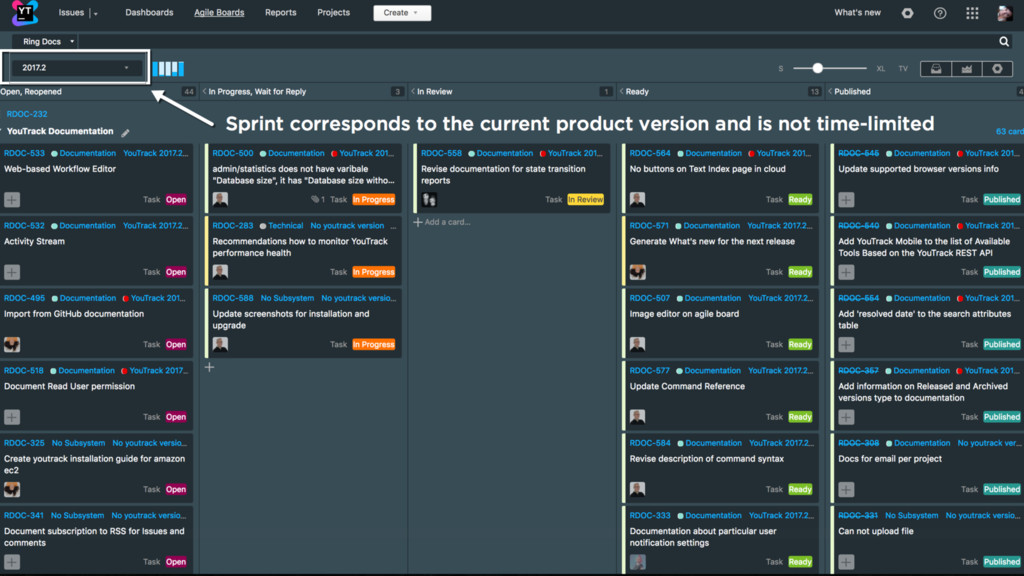The image size is (1024, 576).
Task: Open the backlog tray icon
Action: pyautogui.click(x=936, y=69)
